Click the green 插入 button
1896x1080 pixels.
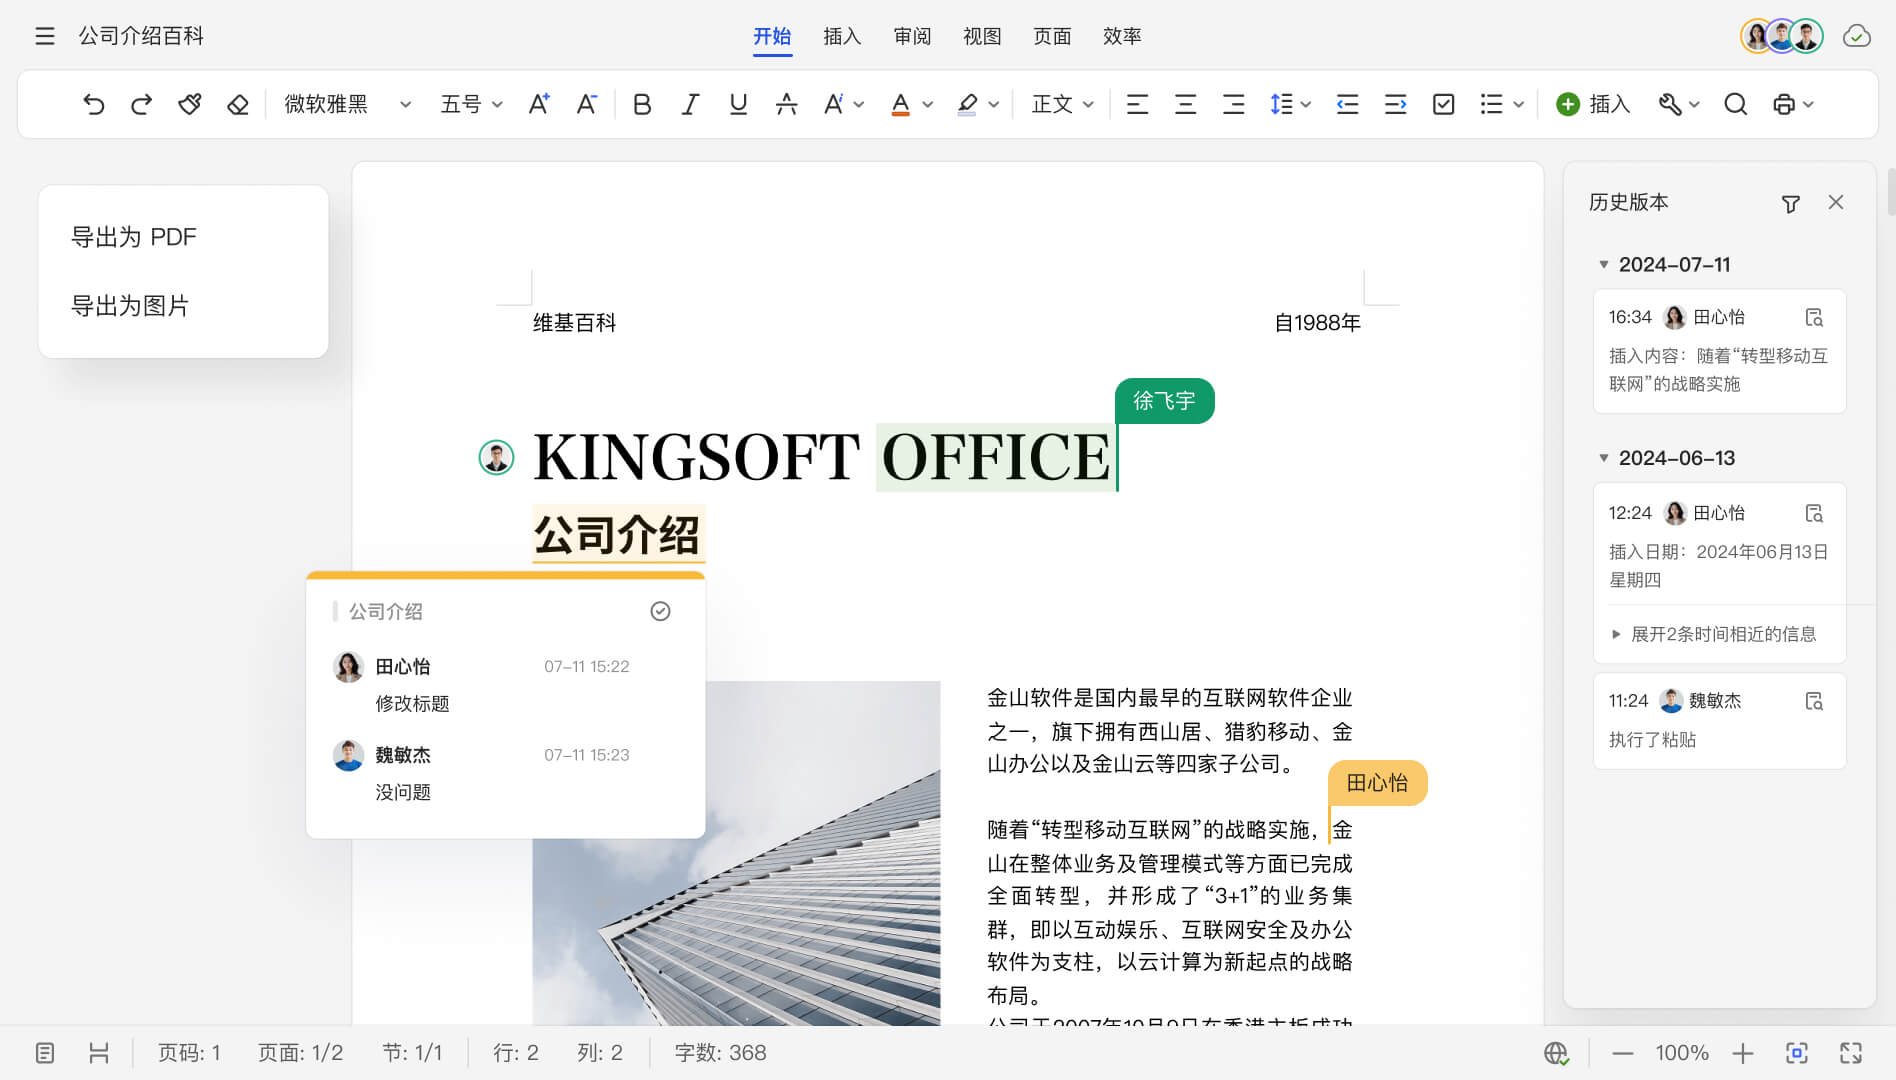pyautogui.click(x=1592, y=103)
